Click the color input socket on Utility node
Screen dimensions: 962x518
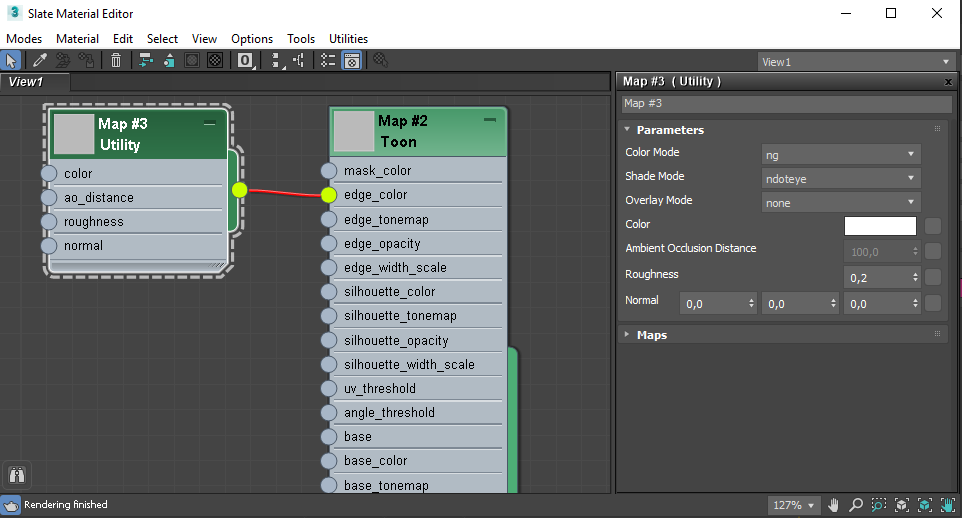pyautogui.click(x=49, y=173)
